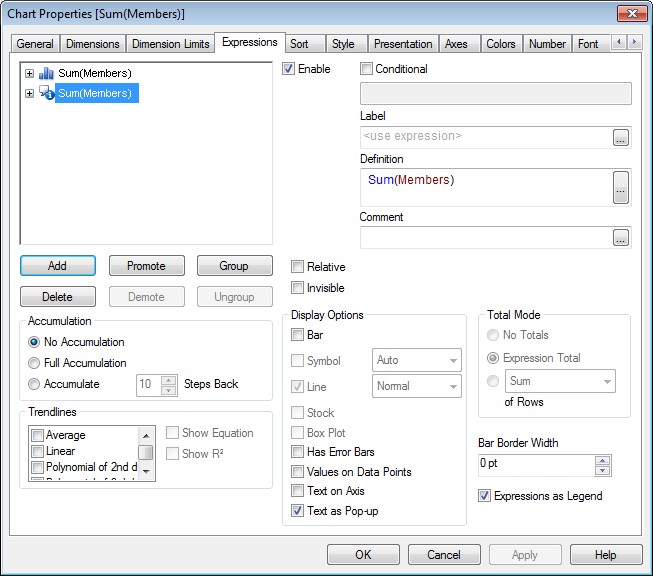
Task: Select the Accumulate steps back radio button
Action: pos(34,384)
